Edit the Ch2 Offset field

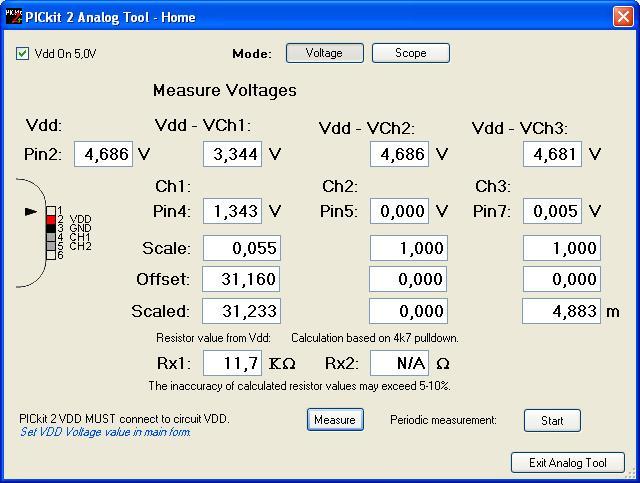pos(408,279)
